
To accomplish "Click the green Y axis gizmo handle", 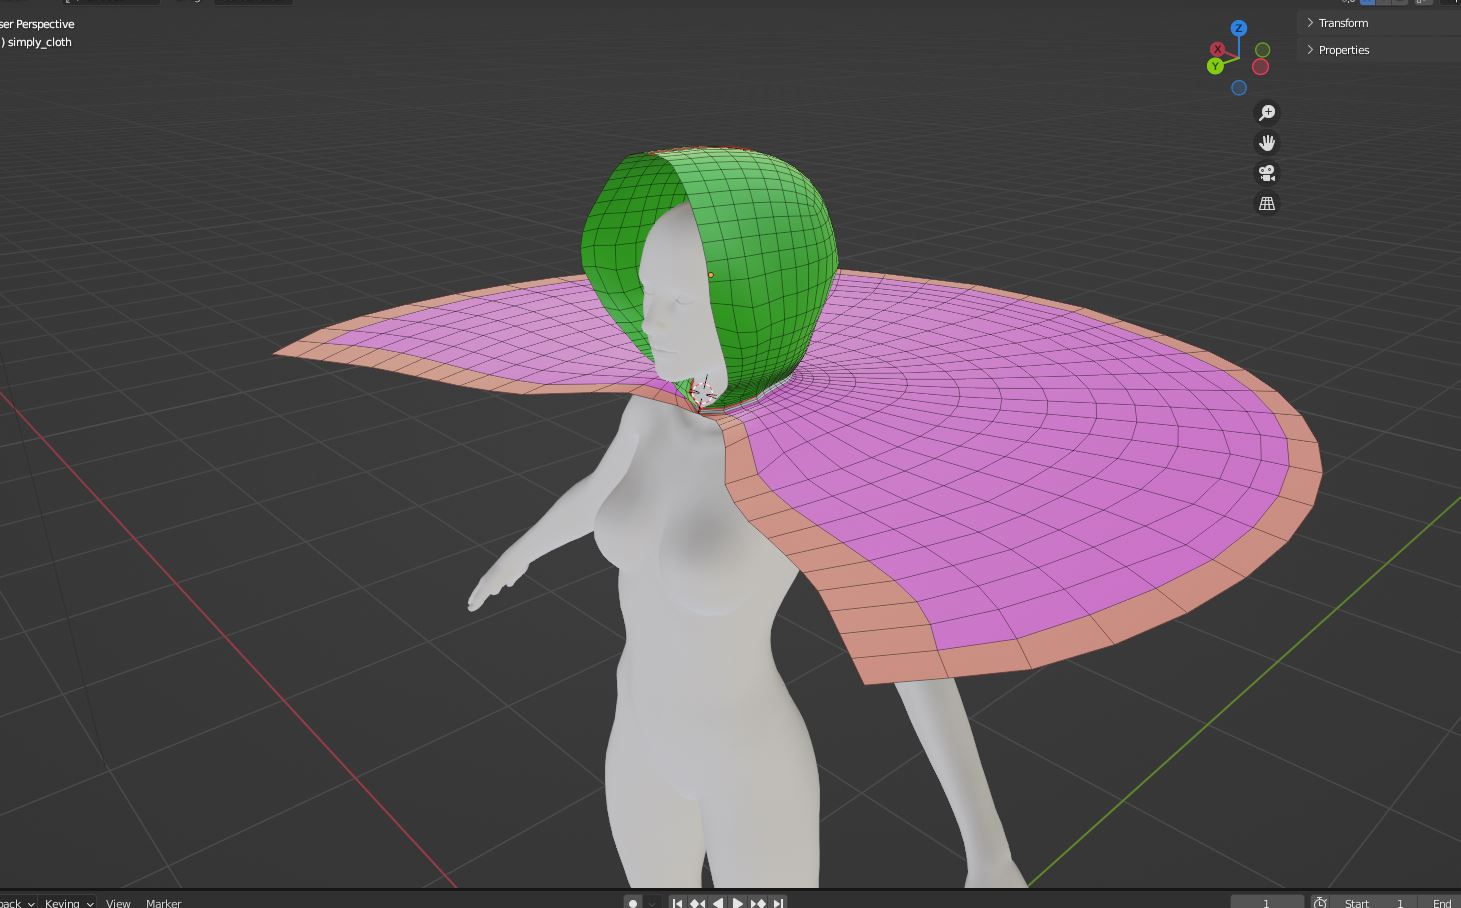I will point(1215,66).
